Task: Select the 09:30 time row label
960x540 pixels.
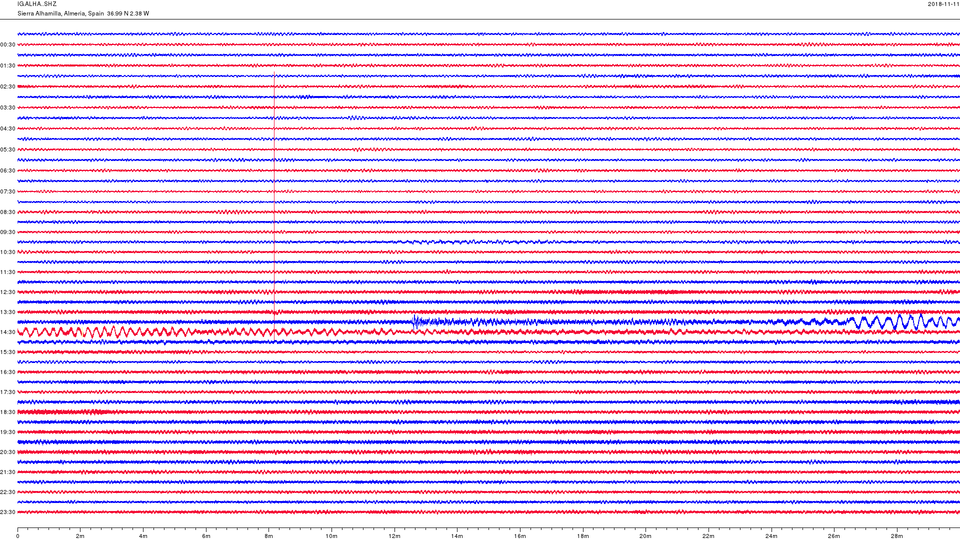Action: click(x=7, y=232)
